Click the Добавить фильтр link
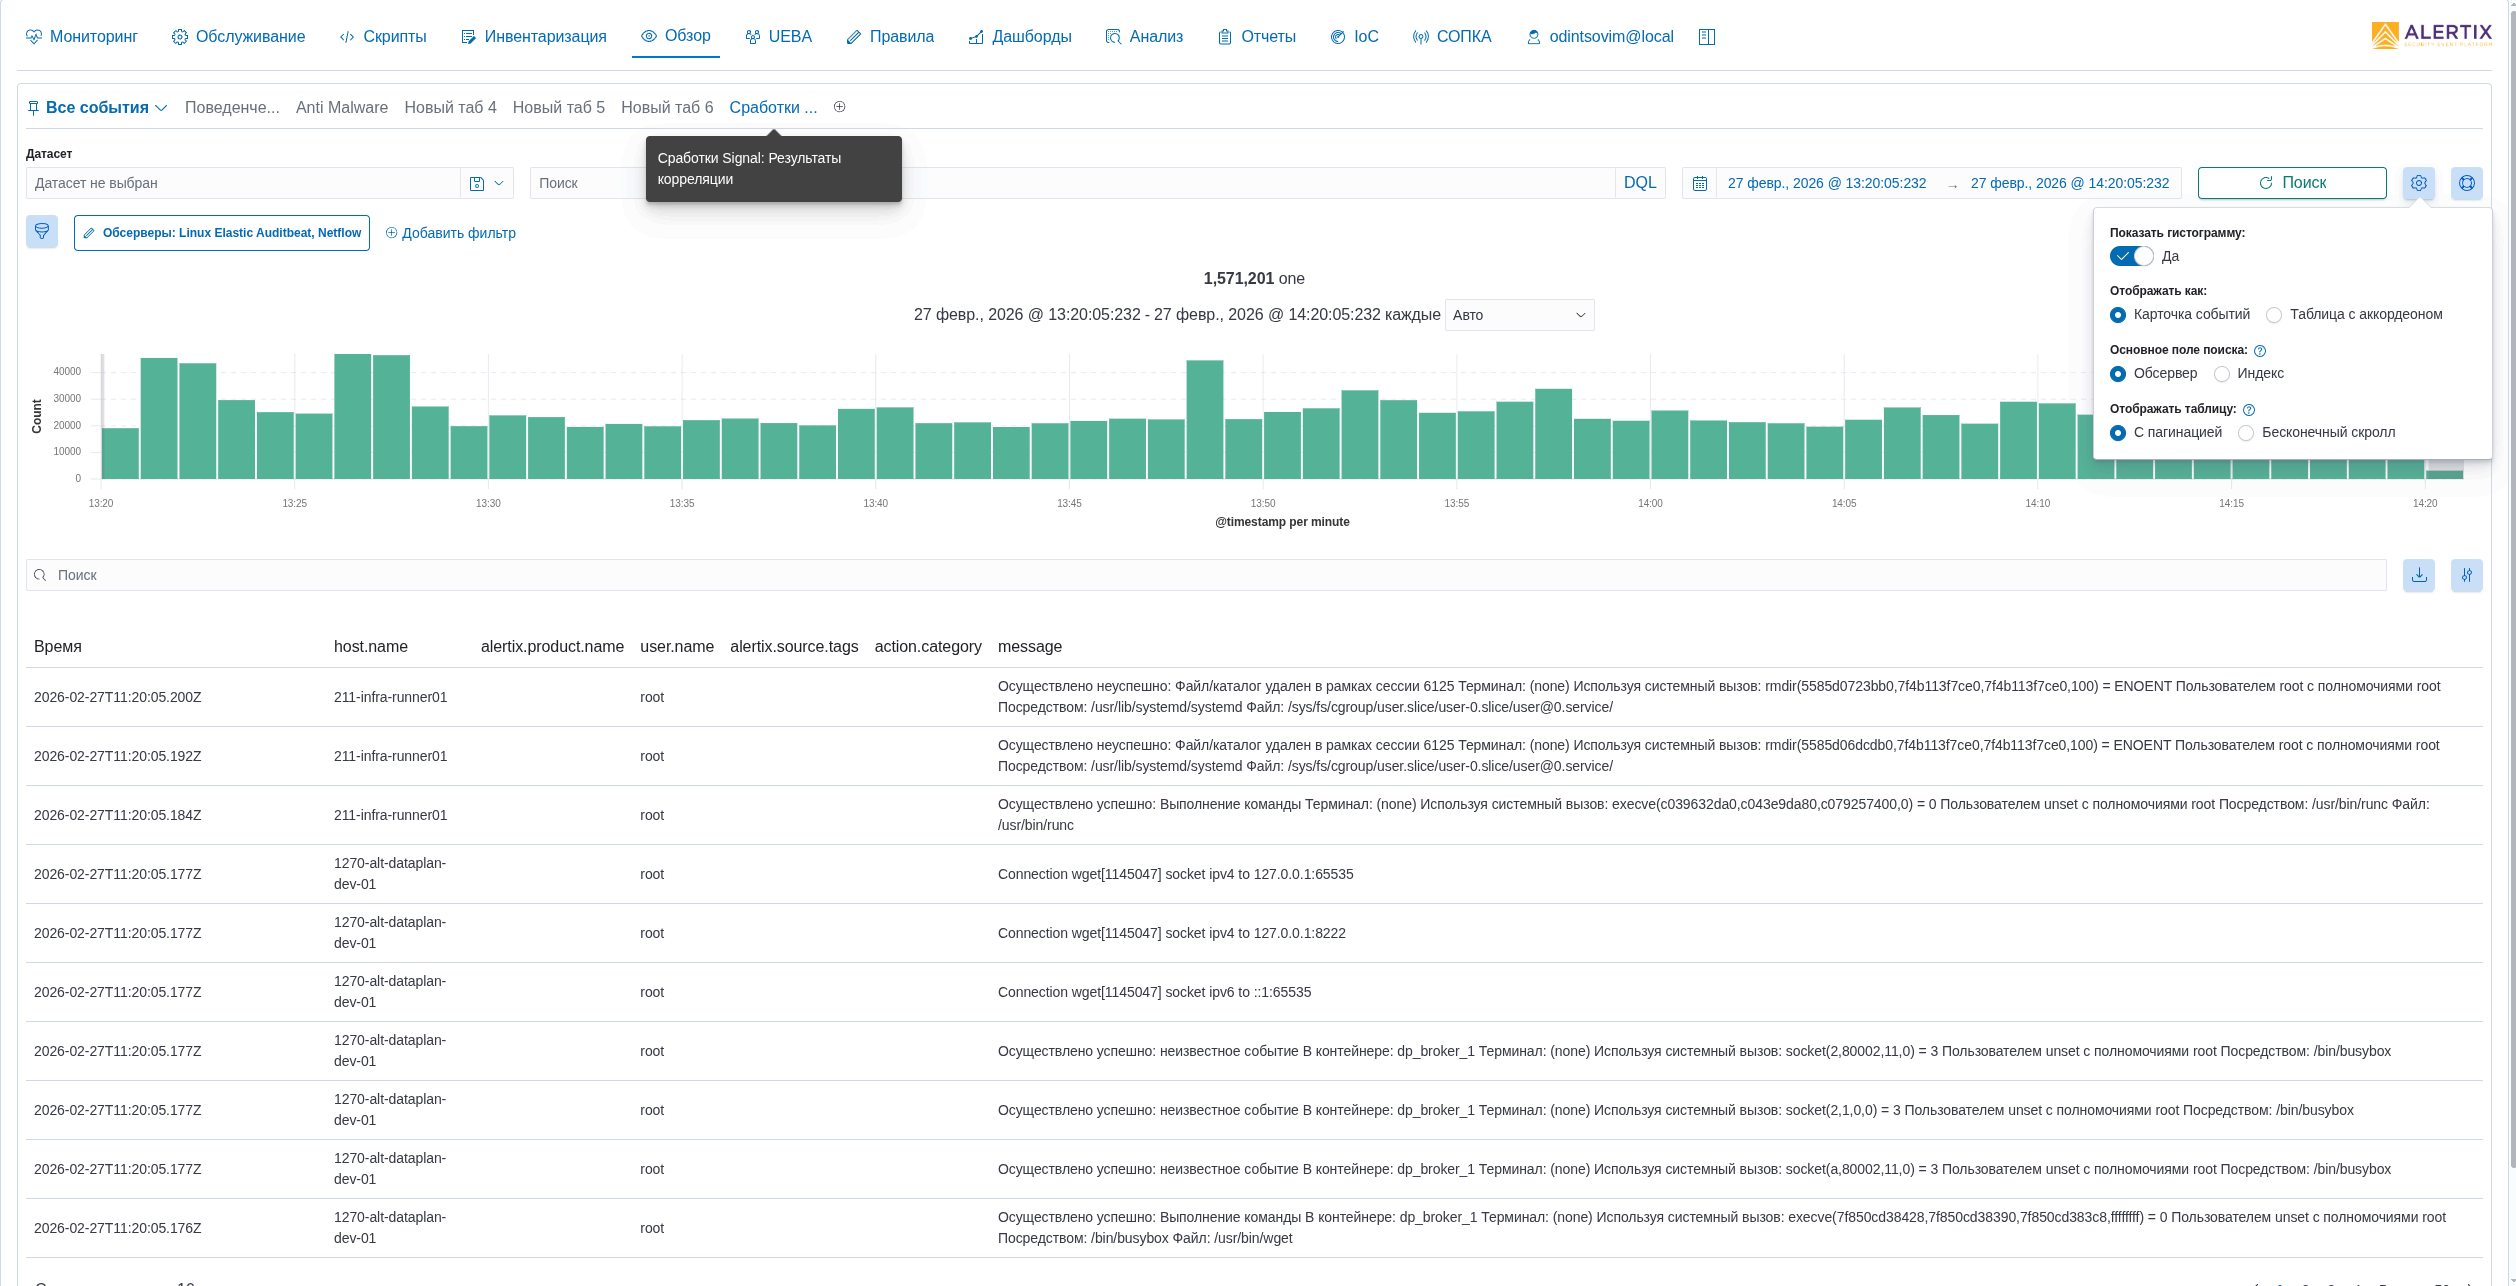Viewport: 2516px width, 1286px height. point(450,233)
